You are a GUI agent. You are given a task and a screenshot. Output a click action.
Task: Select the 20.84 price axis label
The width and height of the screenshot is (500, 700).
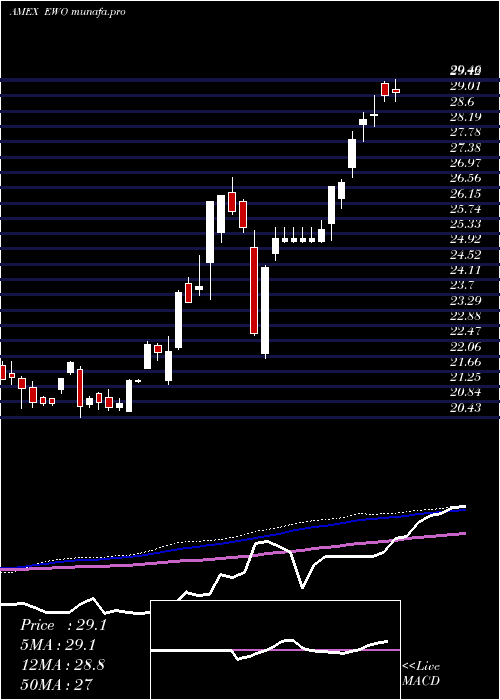[x=465, y=392]
